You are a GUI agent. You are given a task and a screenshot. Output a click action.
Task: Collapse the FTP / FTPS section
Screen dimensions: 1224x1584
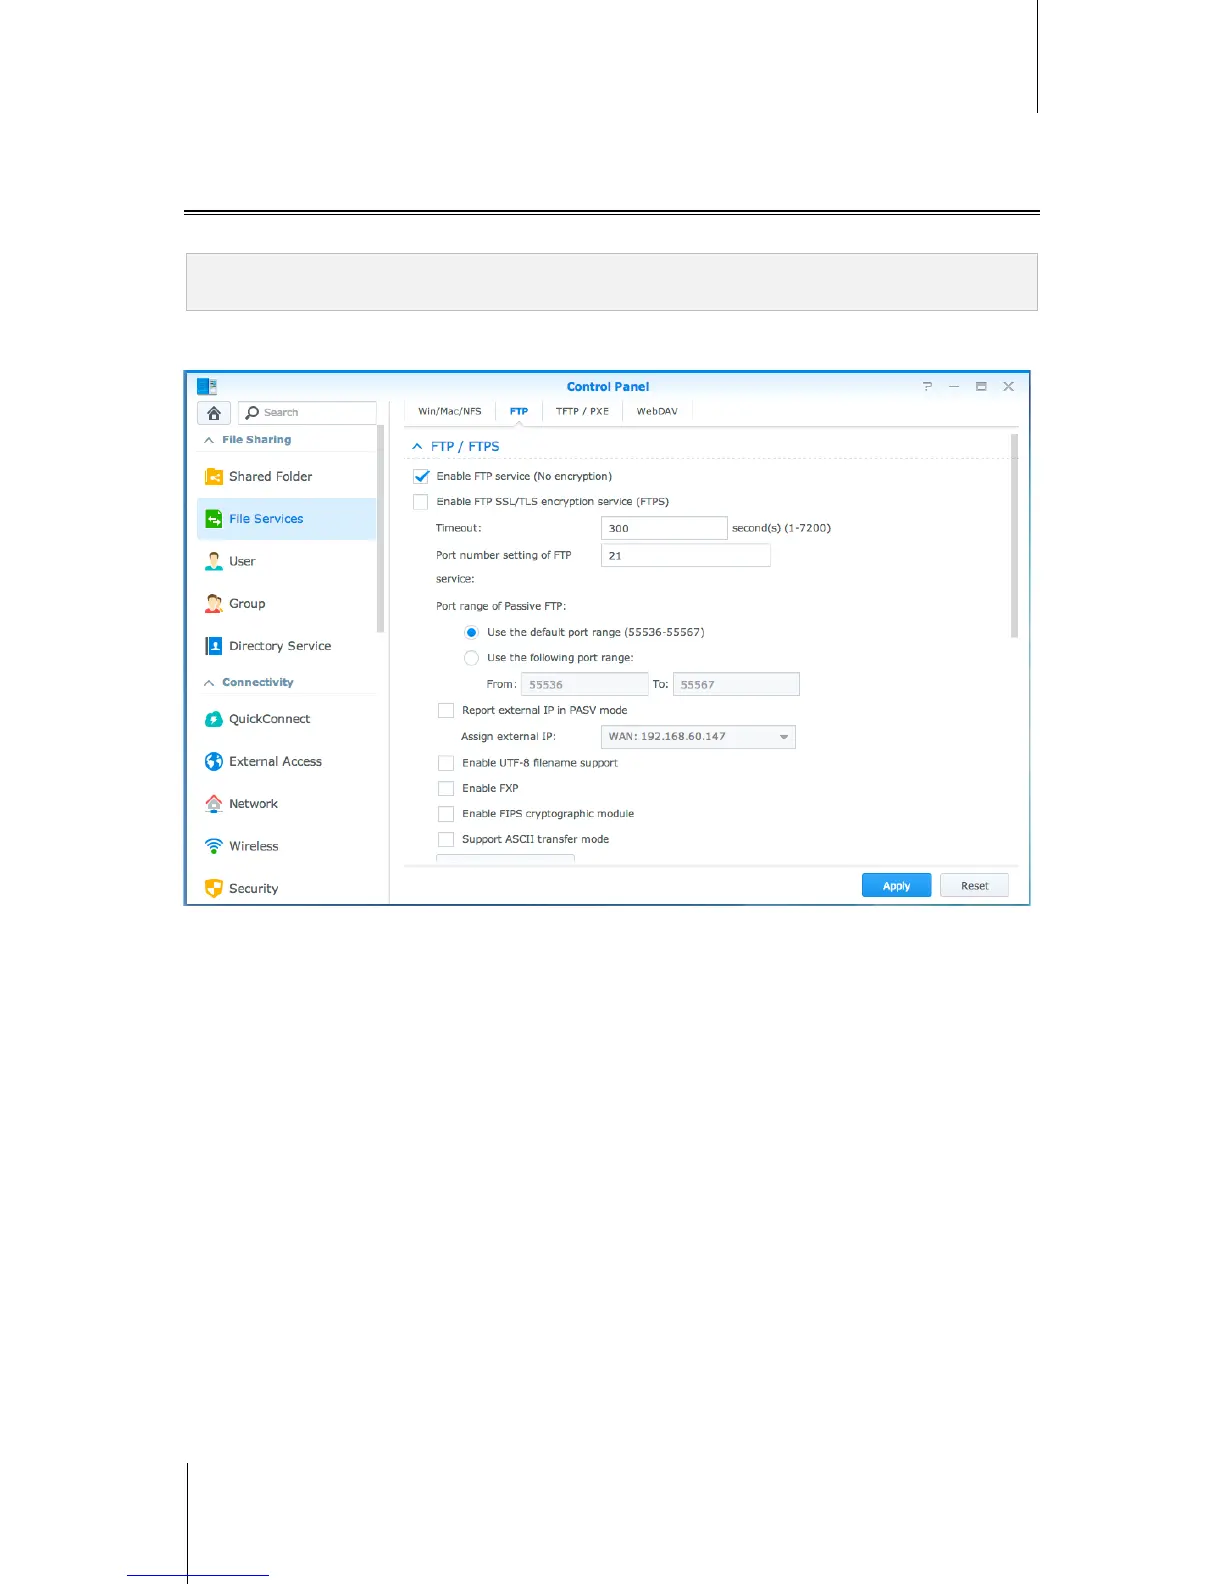418,447
